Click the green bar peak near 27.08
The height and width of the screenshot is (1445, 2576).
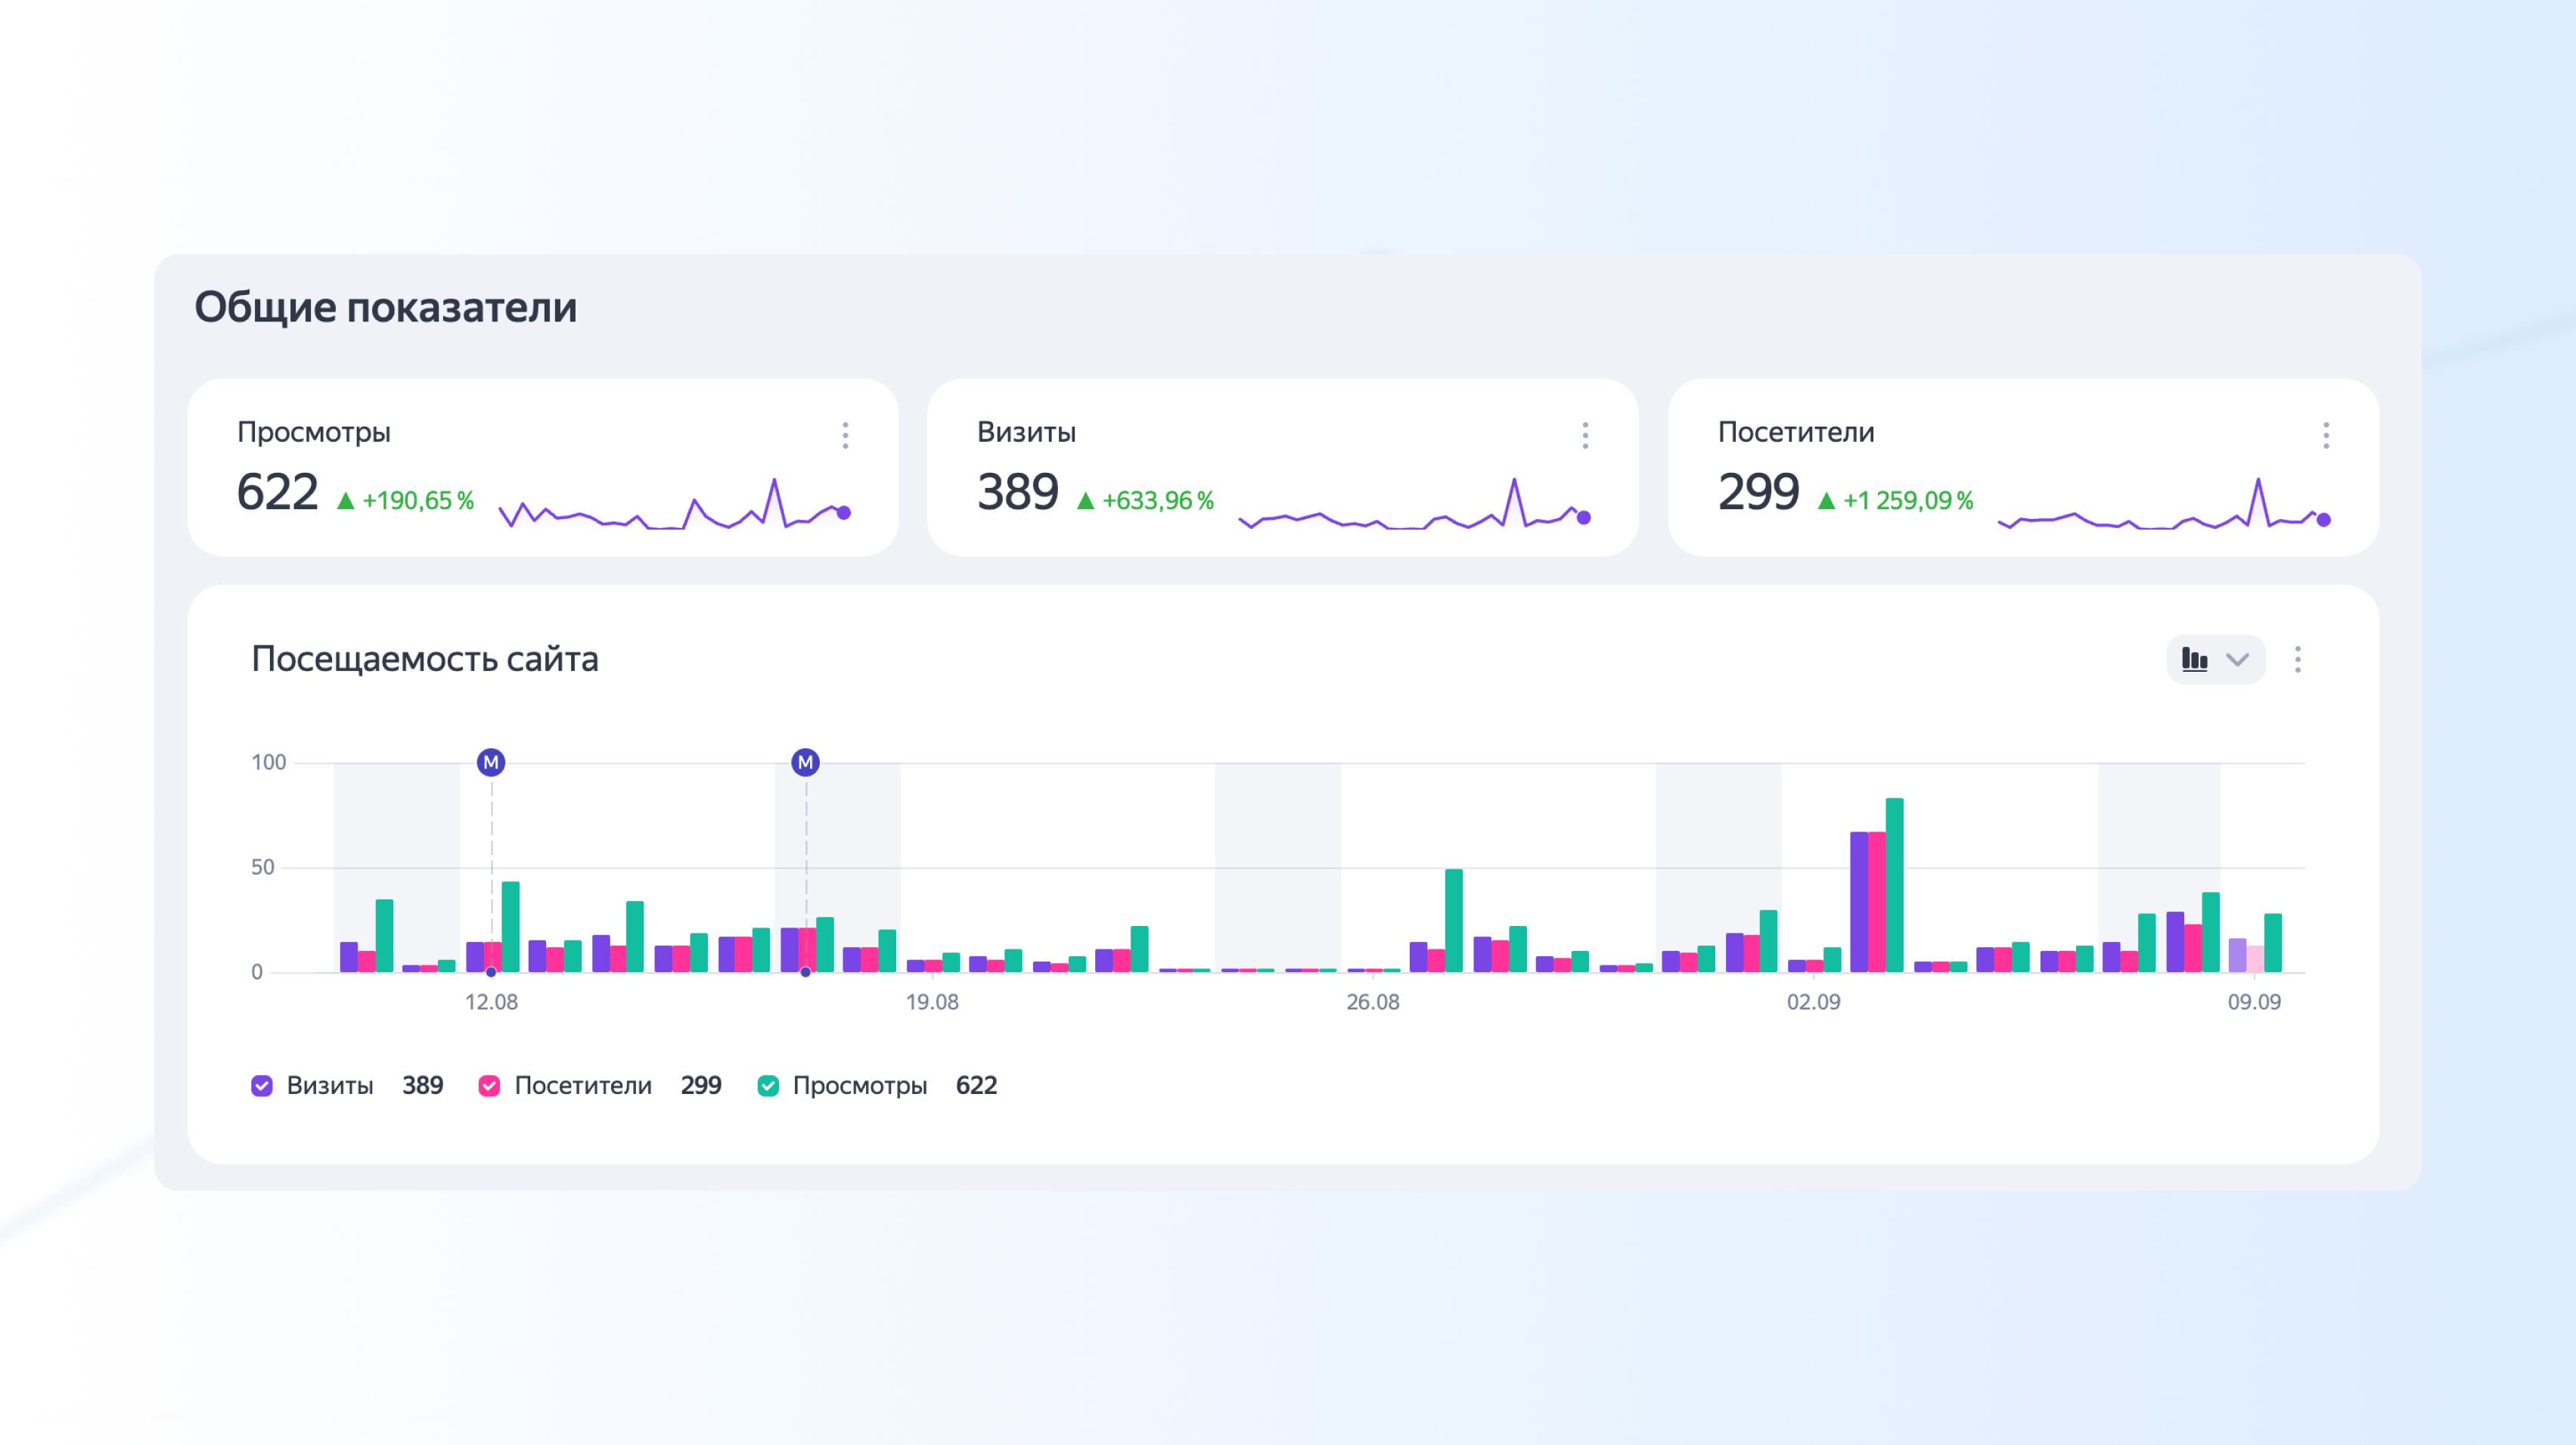pos(1454,920)
